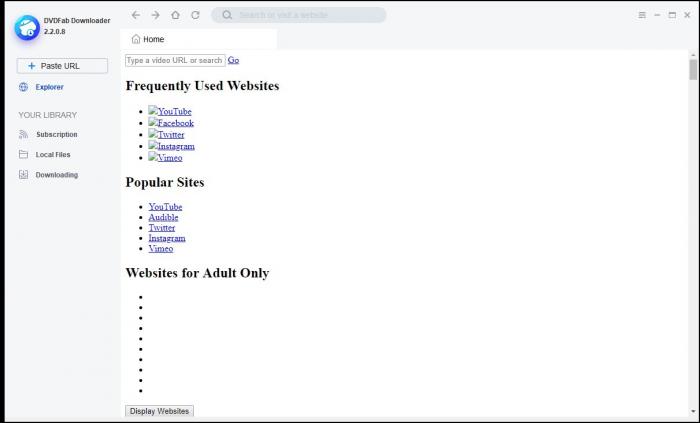Open the hamburger menu icon
Image resolution: width=700 pixels, height=423 pixels.
click(642, 15)
